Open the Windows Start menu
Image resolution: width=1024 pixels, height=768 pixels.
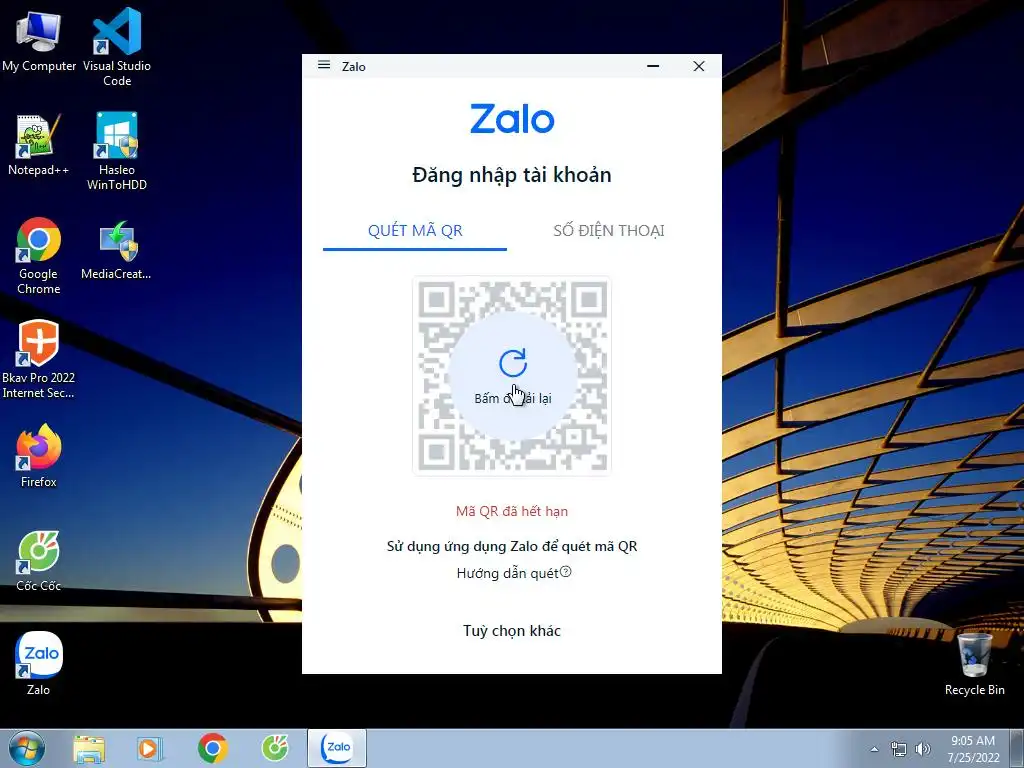pyautogui.click(x=27, y=748)
